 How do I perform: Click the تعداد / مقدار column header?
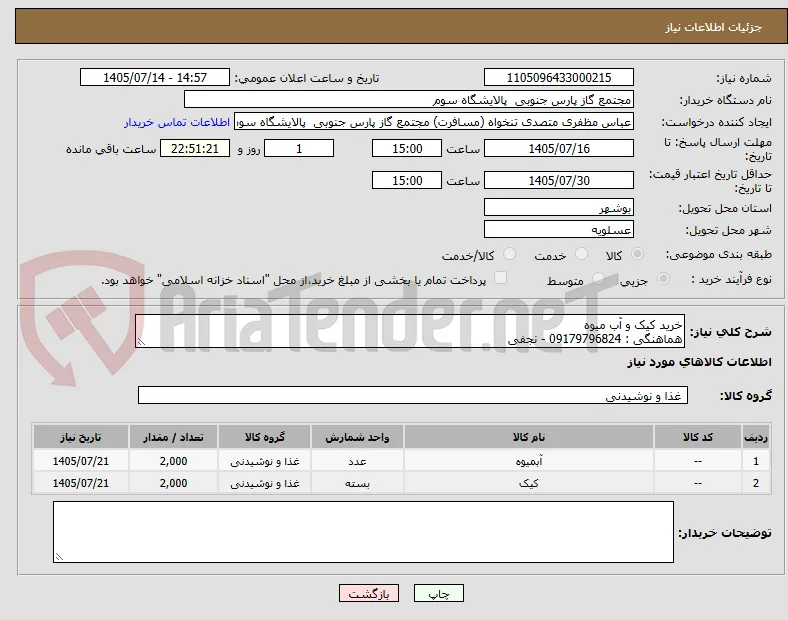(173, 437)
